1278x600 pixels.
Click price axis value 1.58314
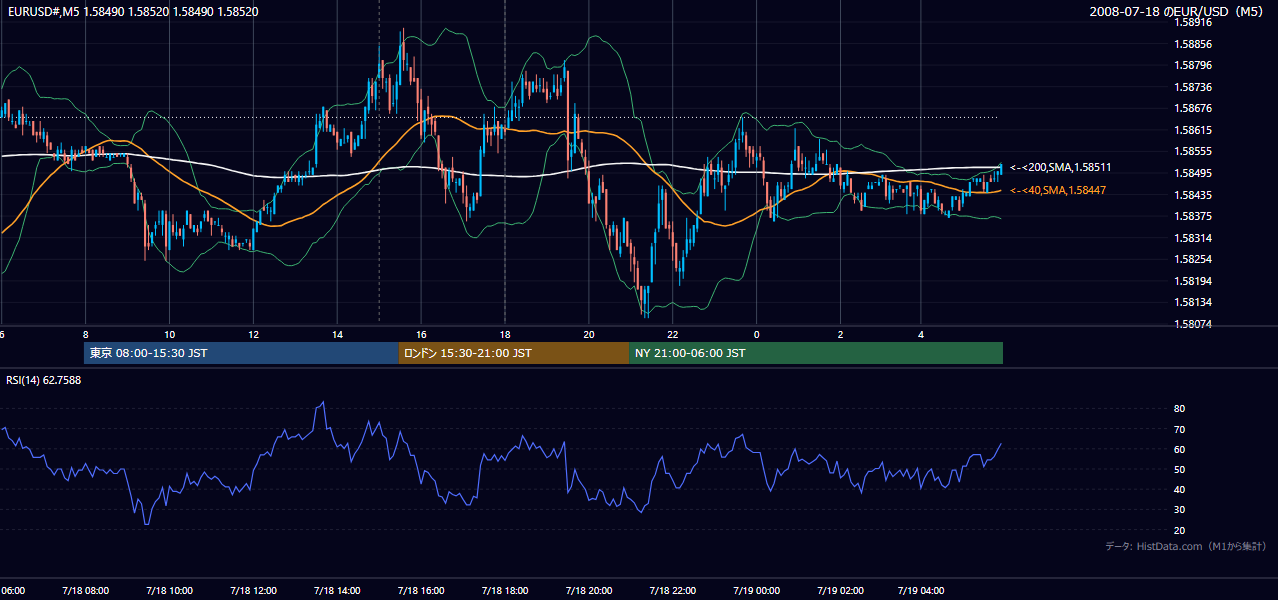[x=1192, y=238]
